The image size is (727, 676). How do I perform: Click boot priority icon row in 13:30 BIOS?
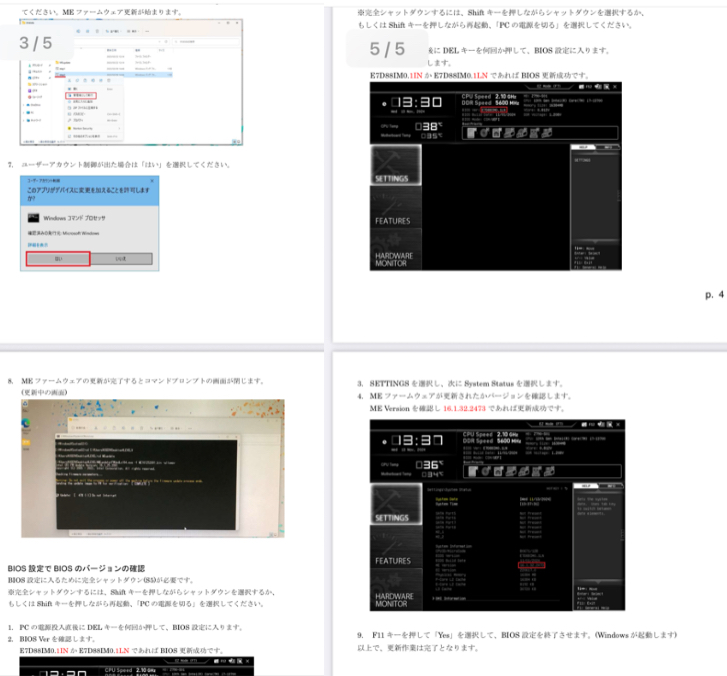pos(540,133)
